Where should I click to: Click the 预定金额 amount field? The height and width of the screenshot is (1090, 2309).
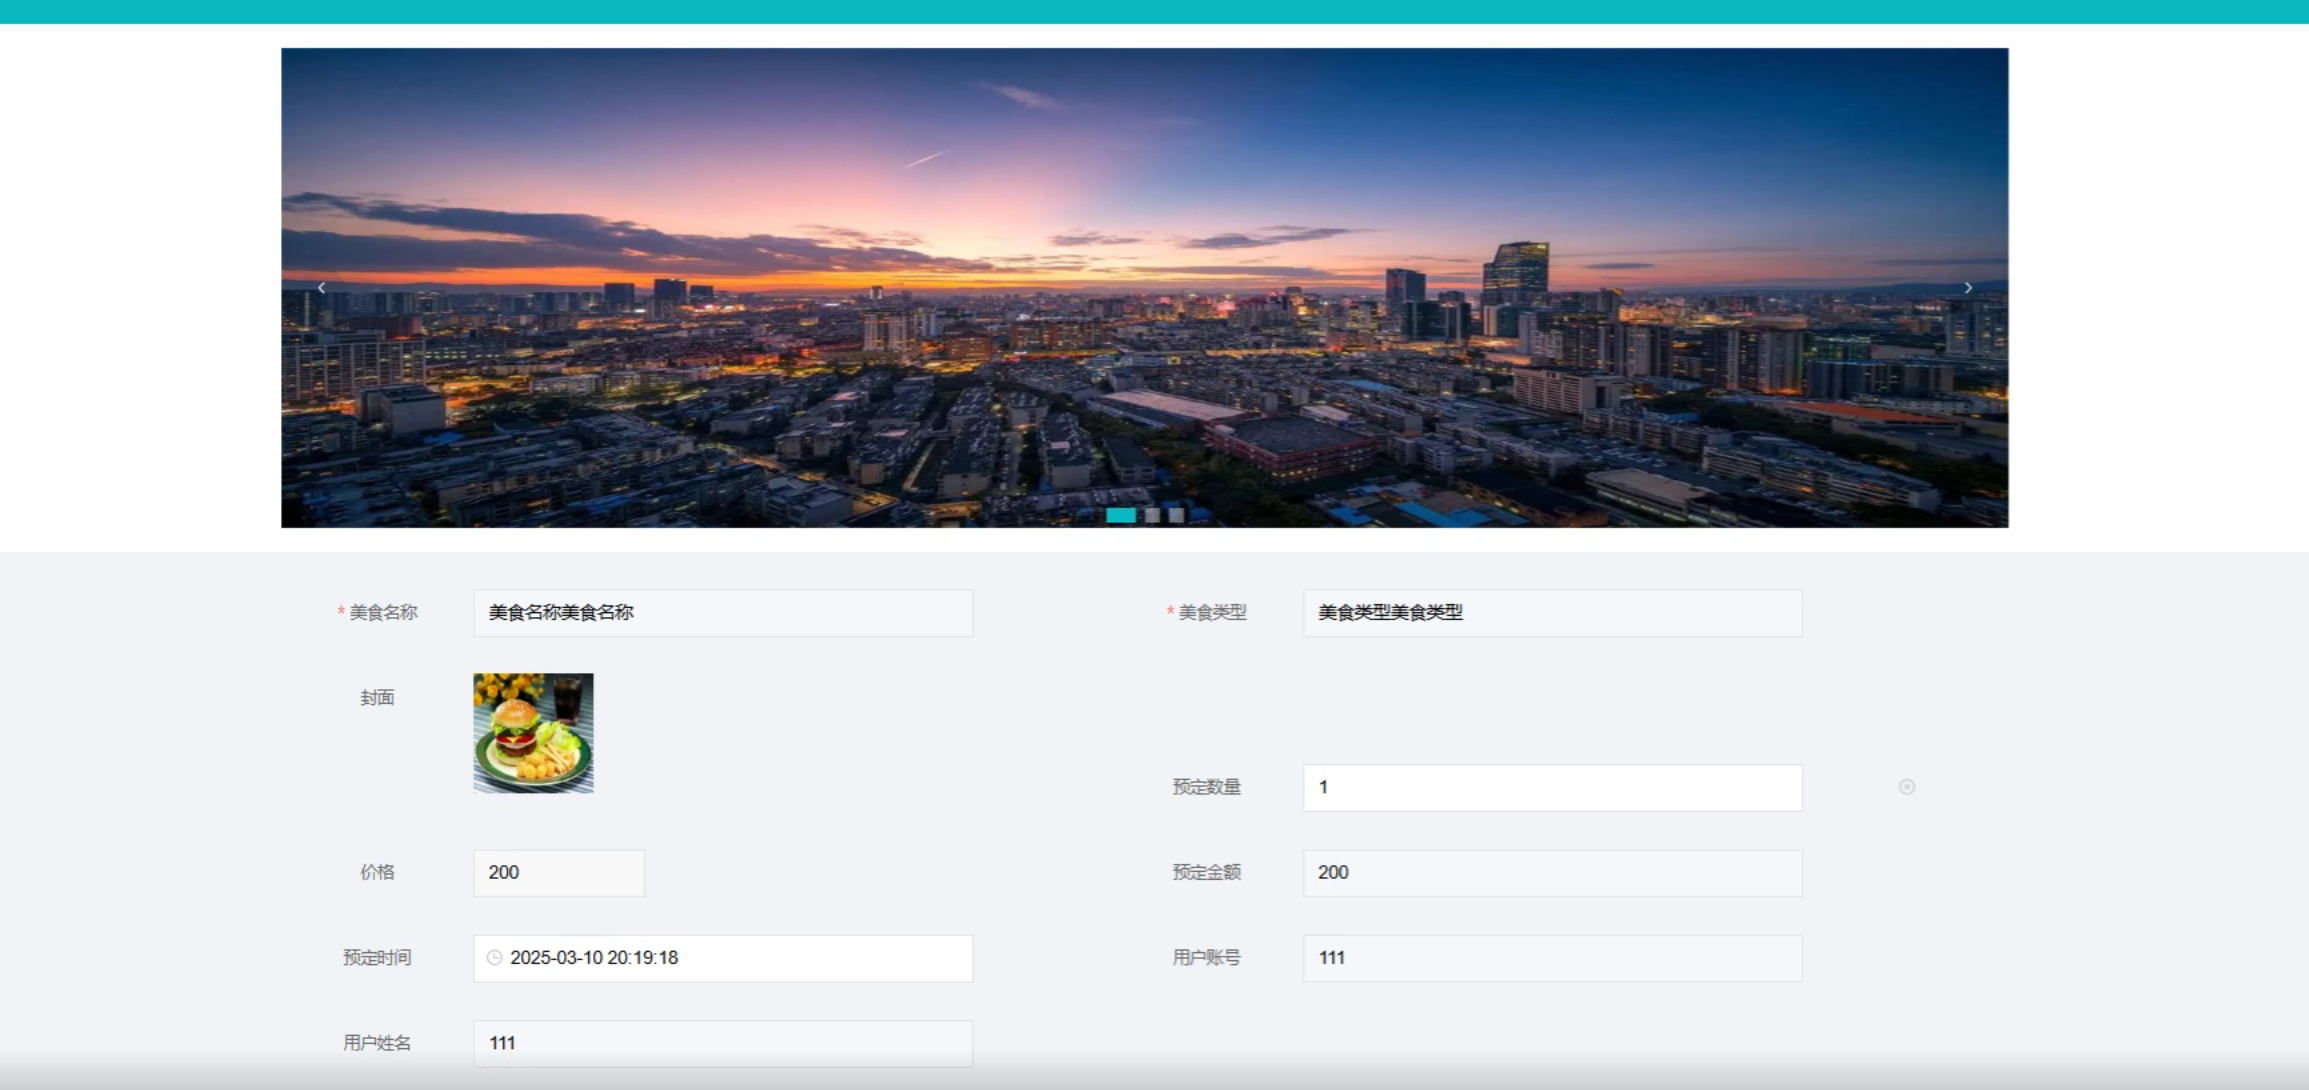[x=1551, y=873]
